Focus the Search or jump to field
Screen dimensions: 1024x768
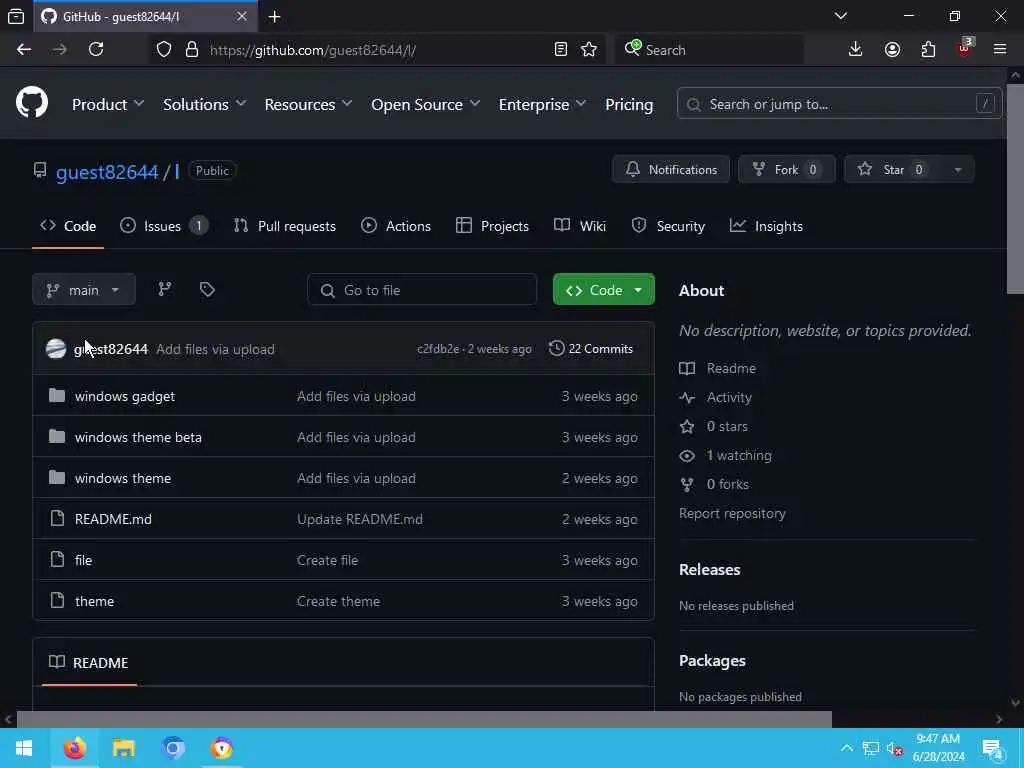click(x=839, y=104)
